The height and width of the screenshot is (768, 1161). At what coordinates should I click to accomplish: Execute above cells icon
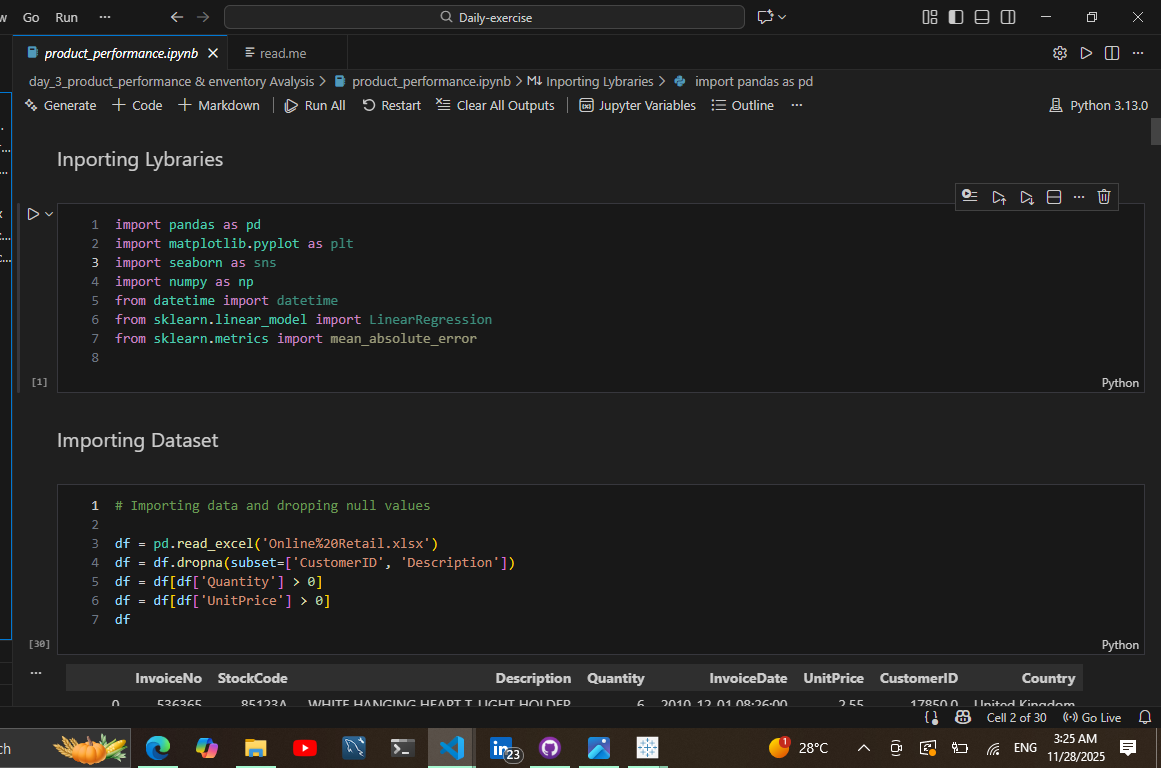[x=998, y=197]
